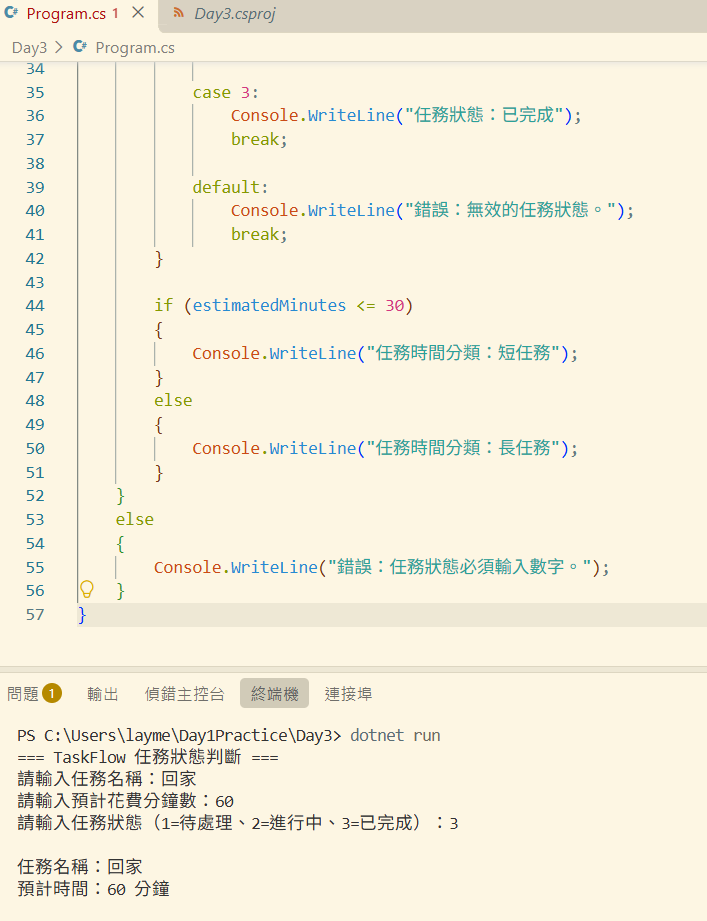Click terminal prompt 'PS C:\Users\layme\Day1Practice\Day3>'
This screenshot has width=707, height=921.
(x=179, y=735)
